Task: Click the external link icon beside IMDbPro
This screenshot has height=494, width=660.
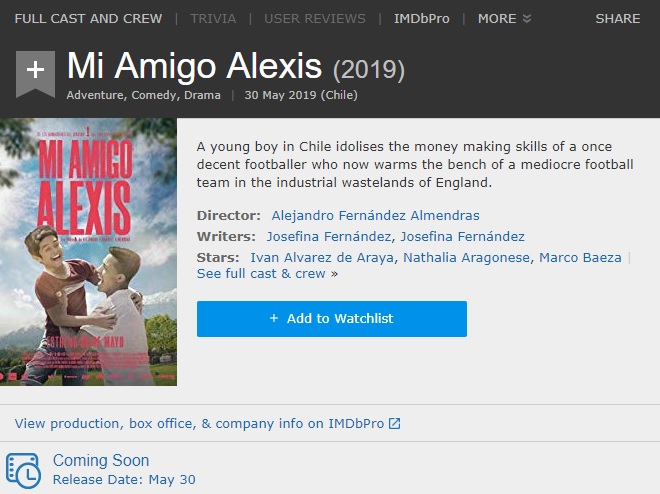Action: [395, 424]
